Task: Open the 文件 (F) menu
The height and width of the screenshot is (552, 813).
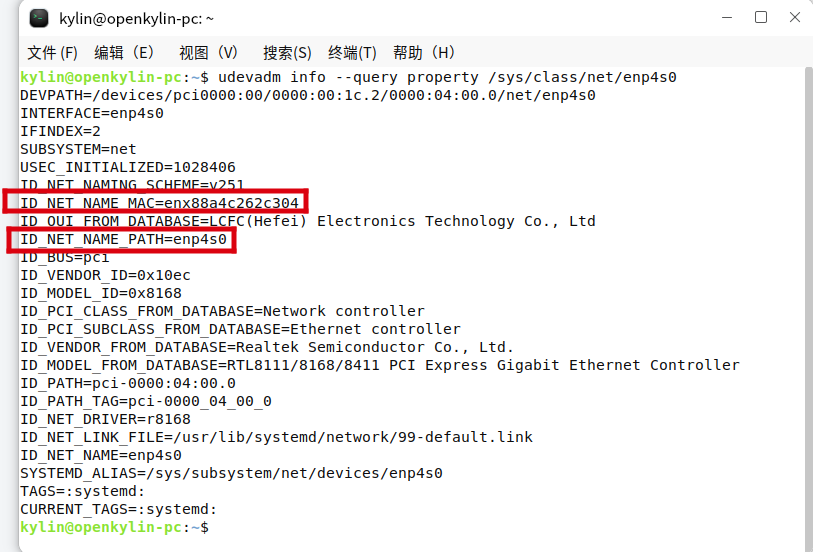Action: [x=52, y=52]
